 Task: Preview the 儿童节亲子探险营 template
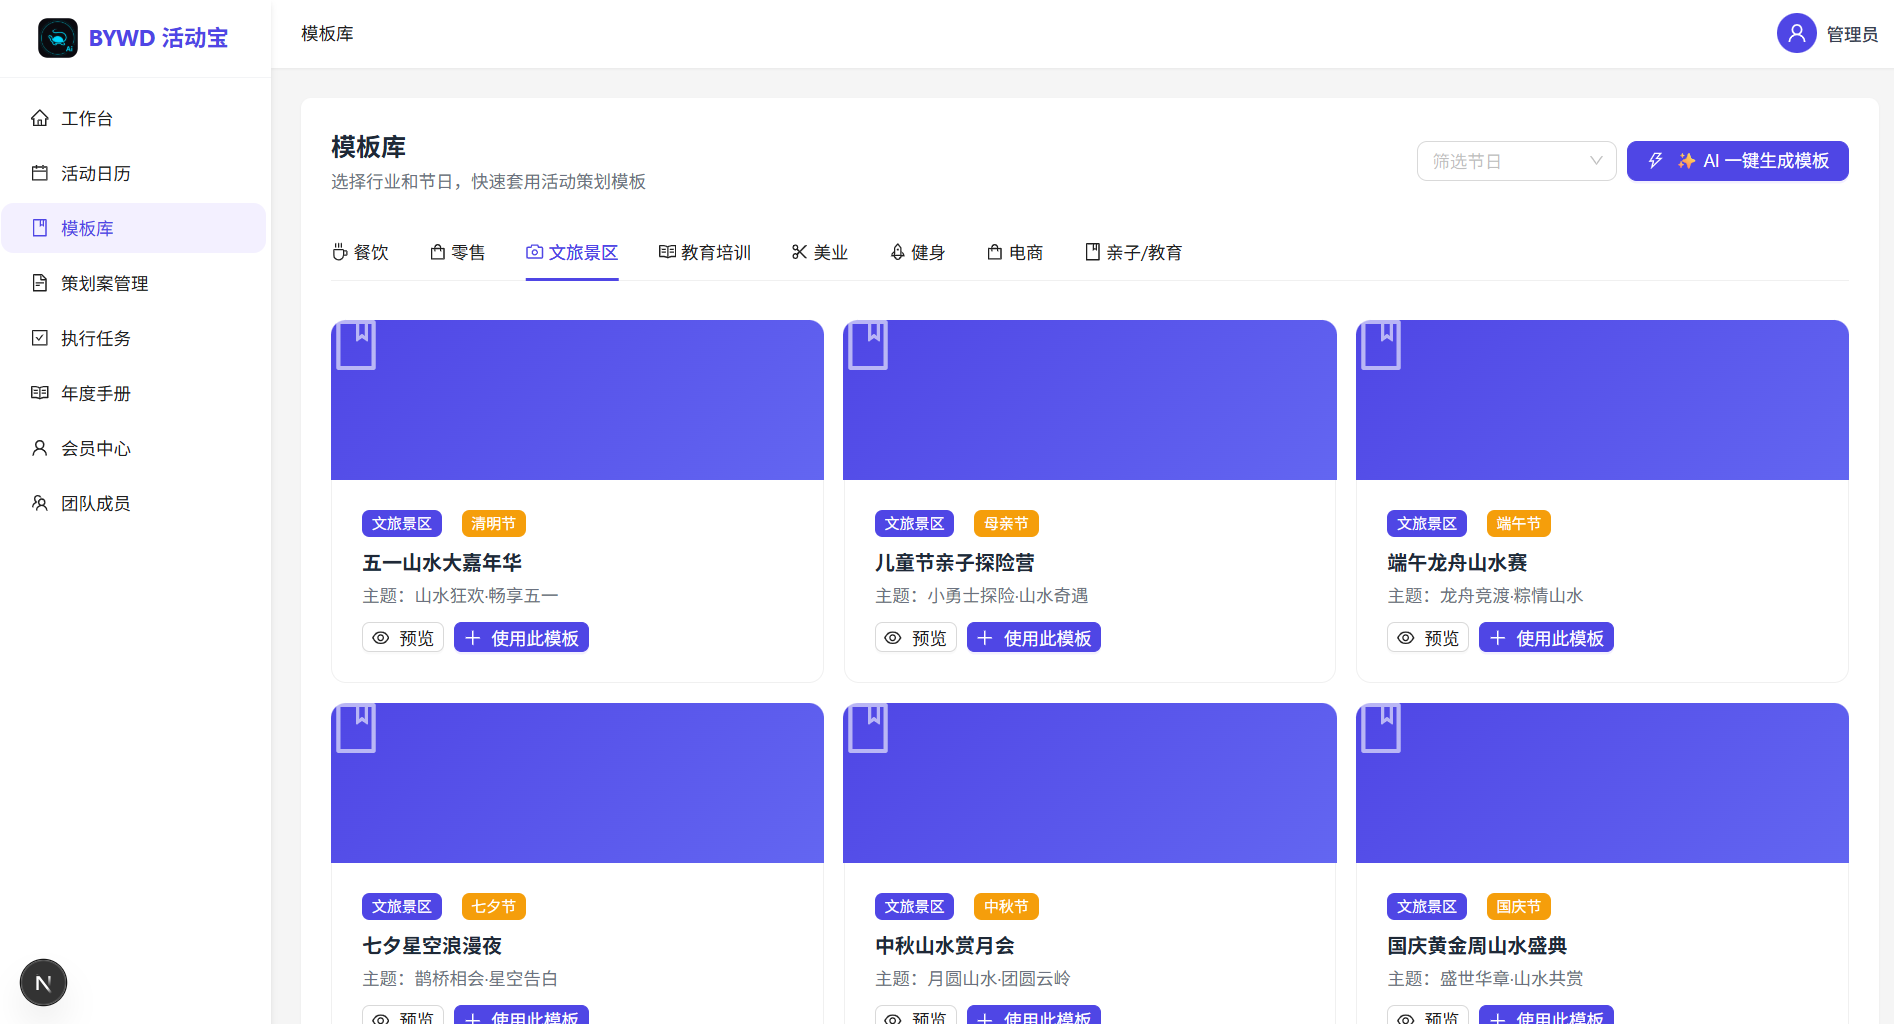(x=916, y=637)
